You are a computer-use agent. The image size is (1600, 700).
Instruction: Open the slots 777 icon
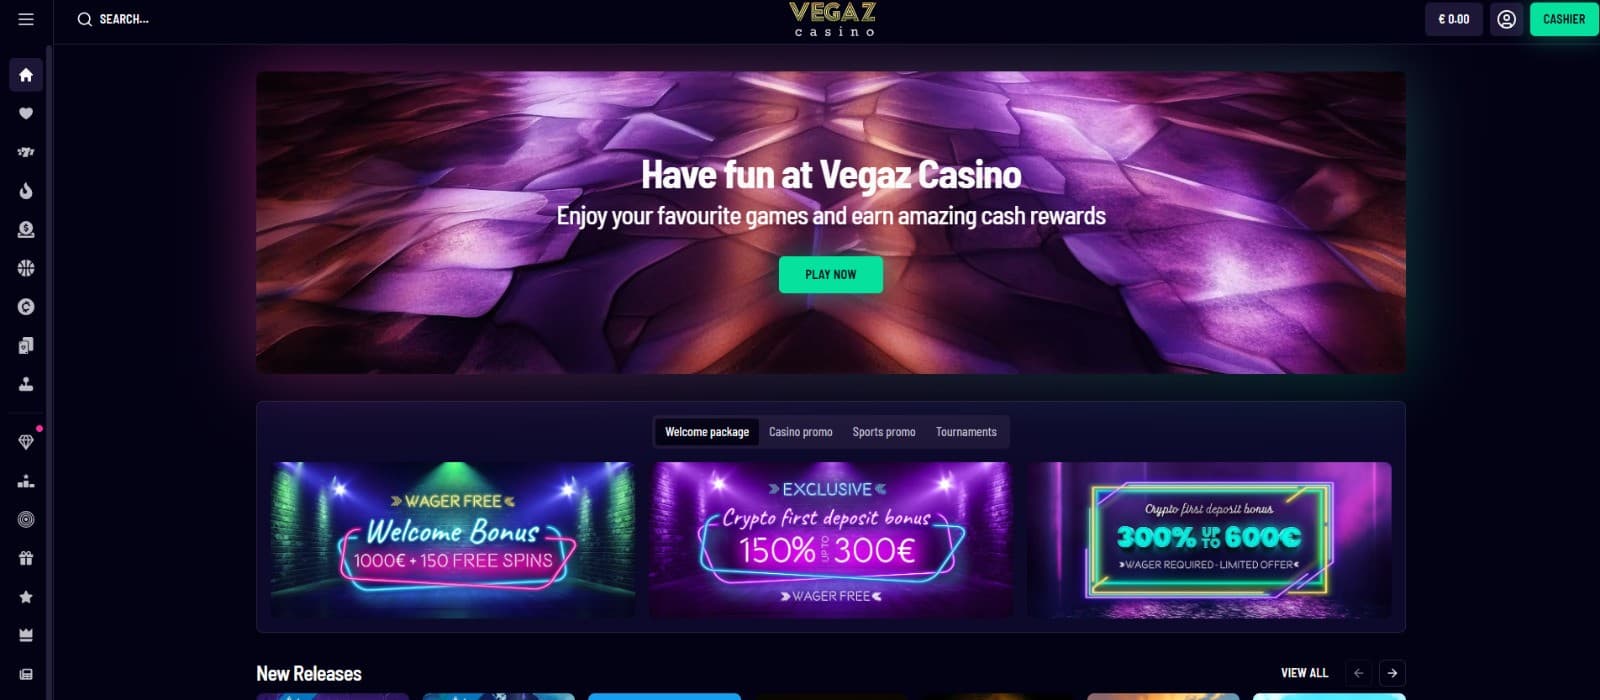coord(26,152)
